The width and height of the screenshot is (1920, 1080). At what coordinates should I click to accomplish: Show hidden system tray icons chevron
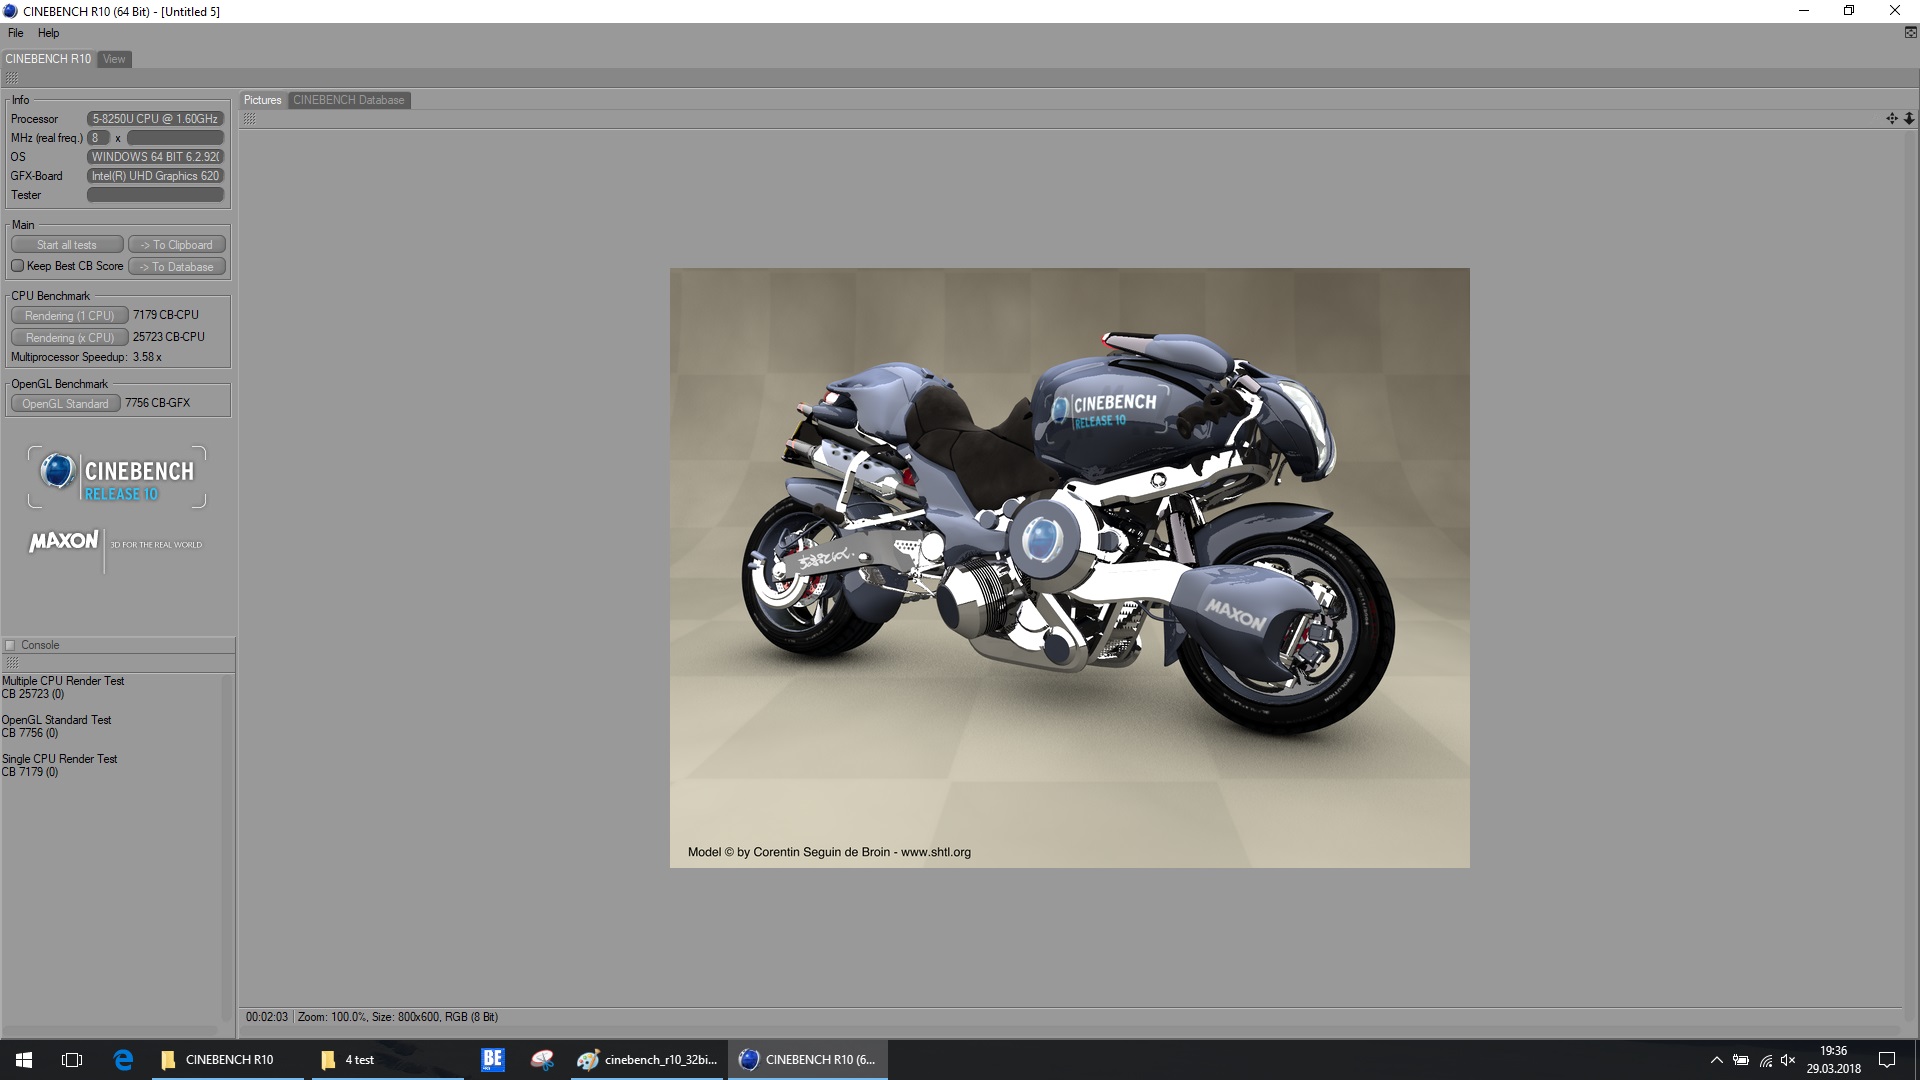[x=1716, y=1060]
